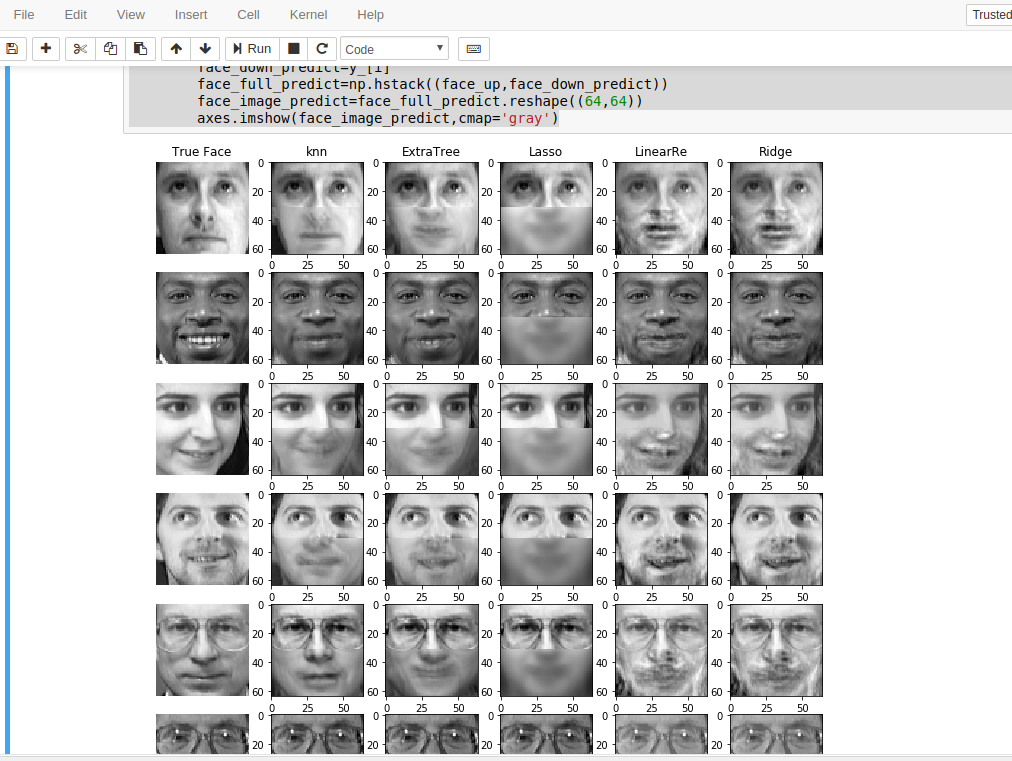Open the Insert menu
Image resolution: width=1012 pixels, height=761 pixels.
[x=191, y=14]
